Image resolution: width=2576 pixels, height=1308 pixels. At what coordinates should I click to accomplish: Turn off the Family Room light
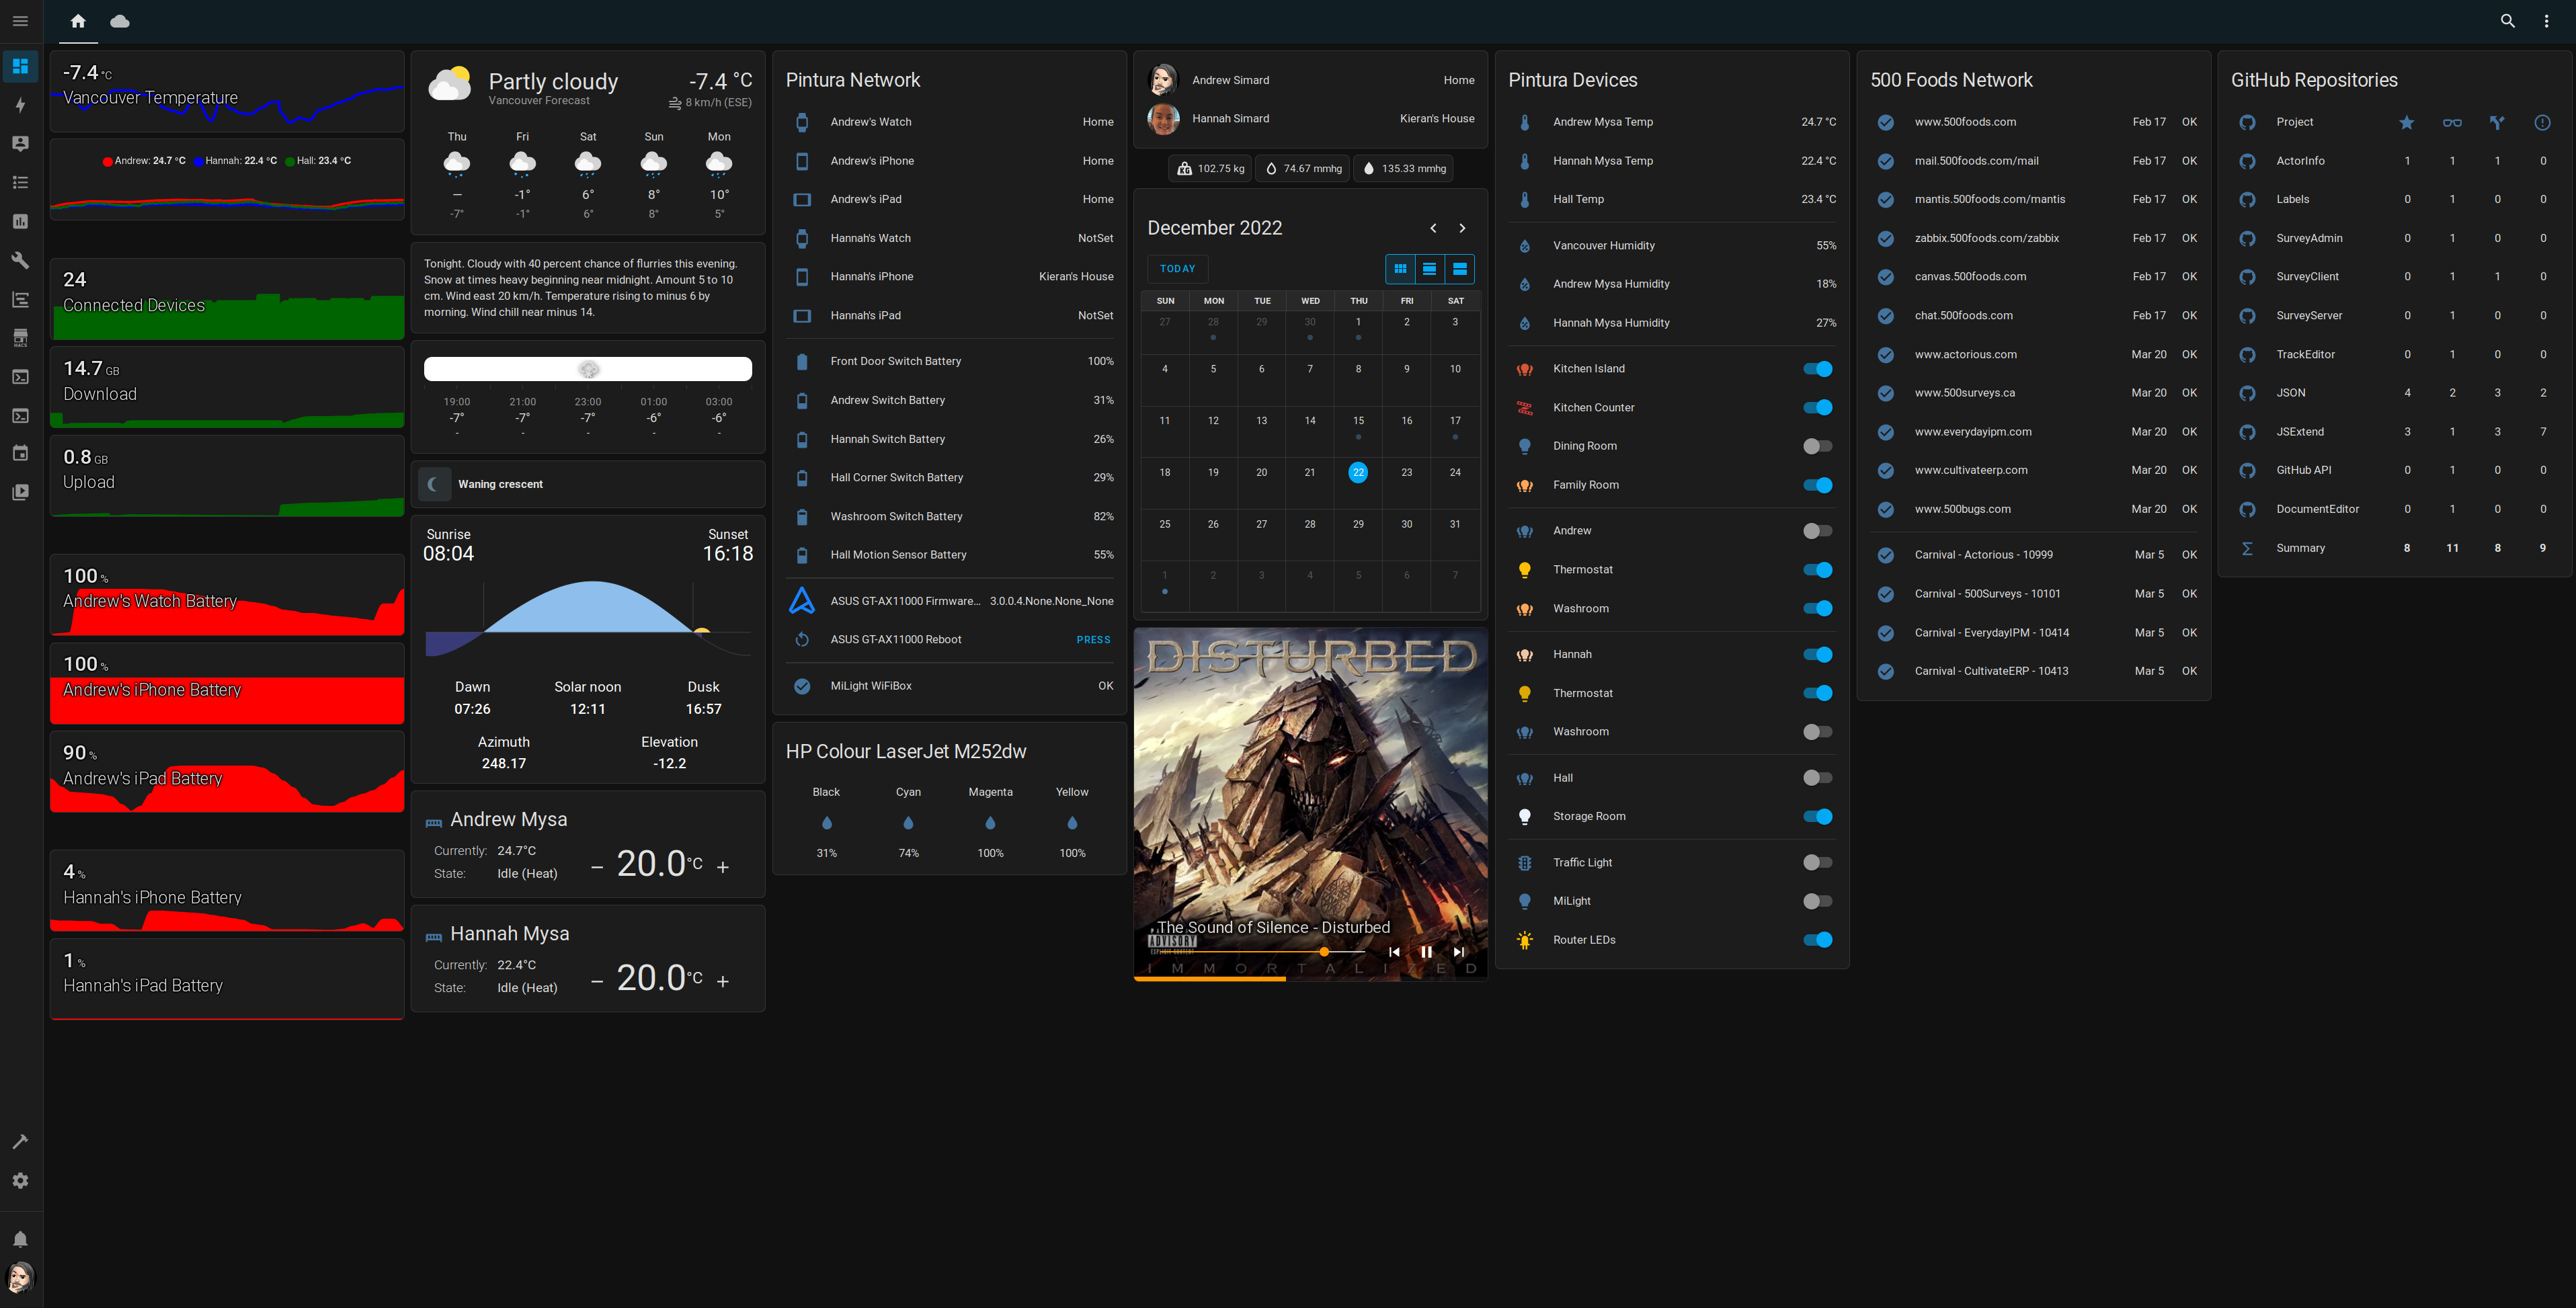point(1817,485)
